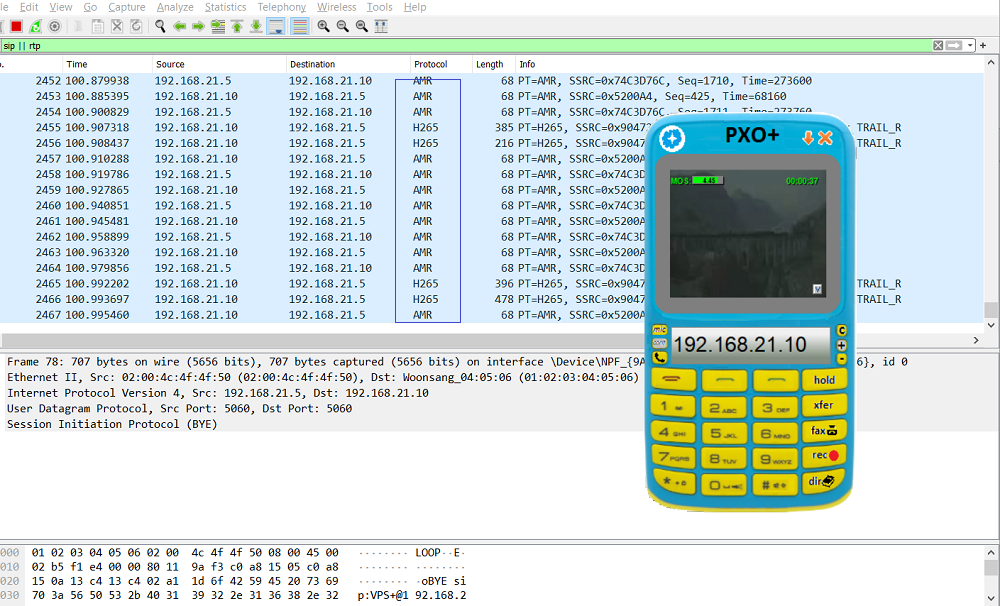Minimize softphone with the orange down arrow

[808, 138]
